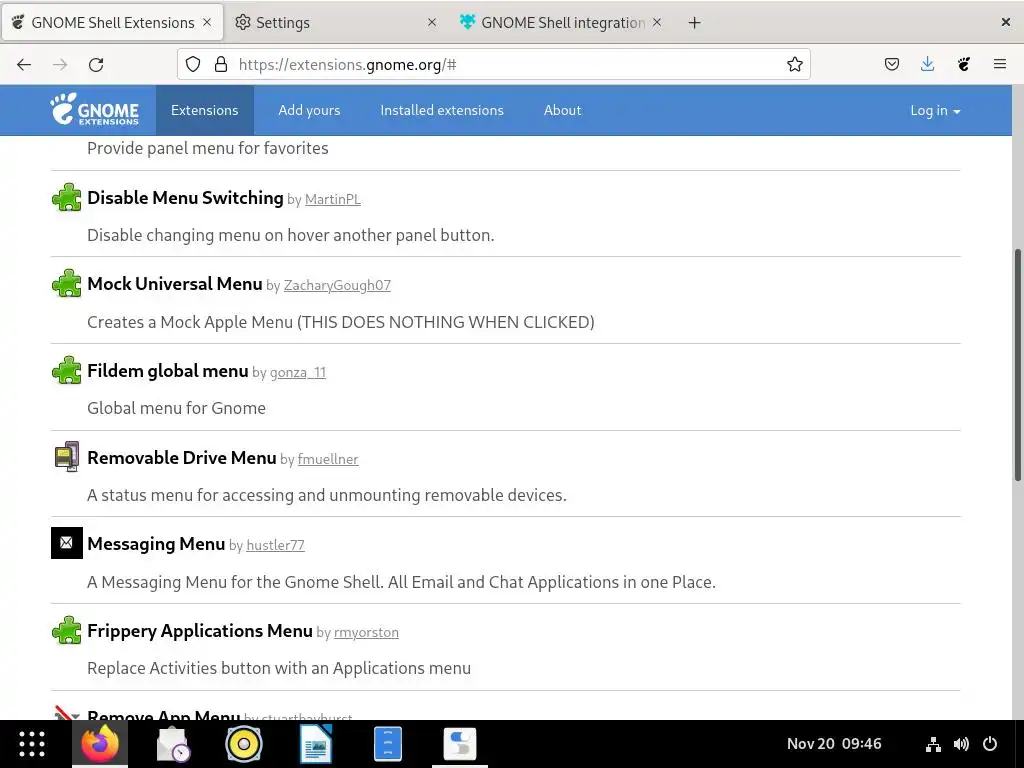Open the Frippery Applications Menu extension title
Screen dimensions: 1024x768
click(x=200, y=630)
